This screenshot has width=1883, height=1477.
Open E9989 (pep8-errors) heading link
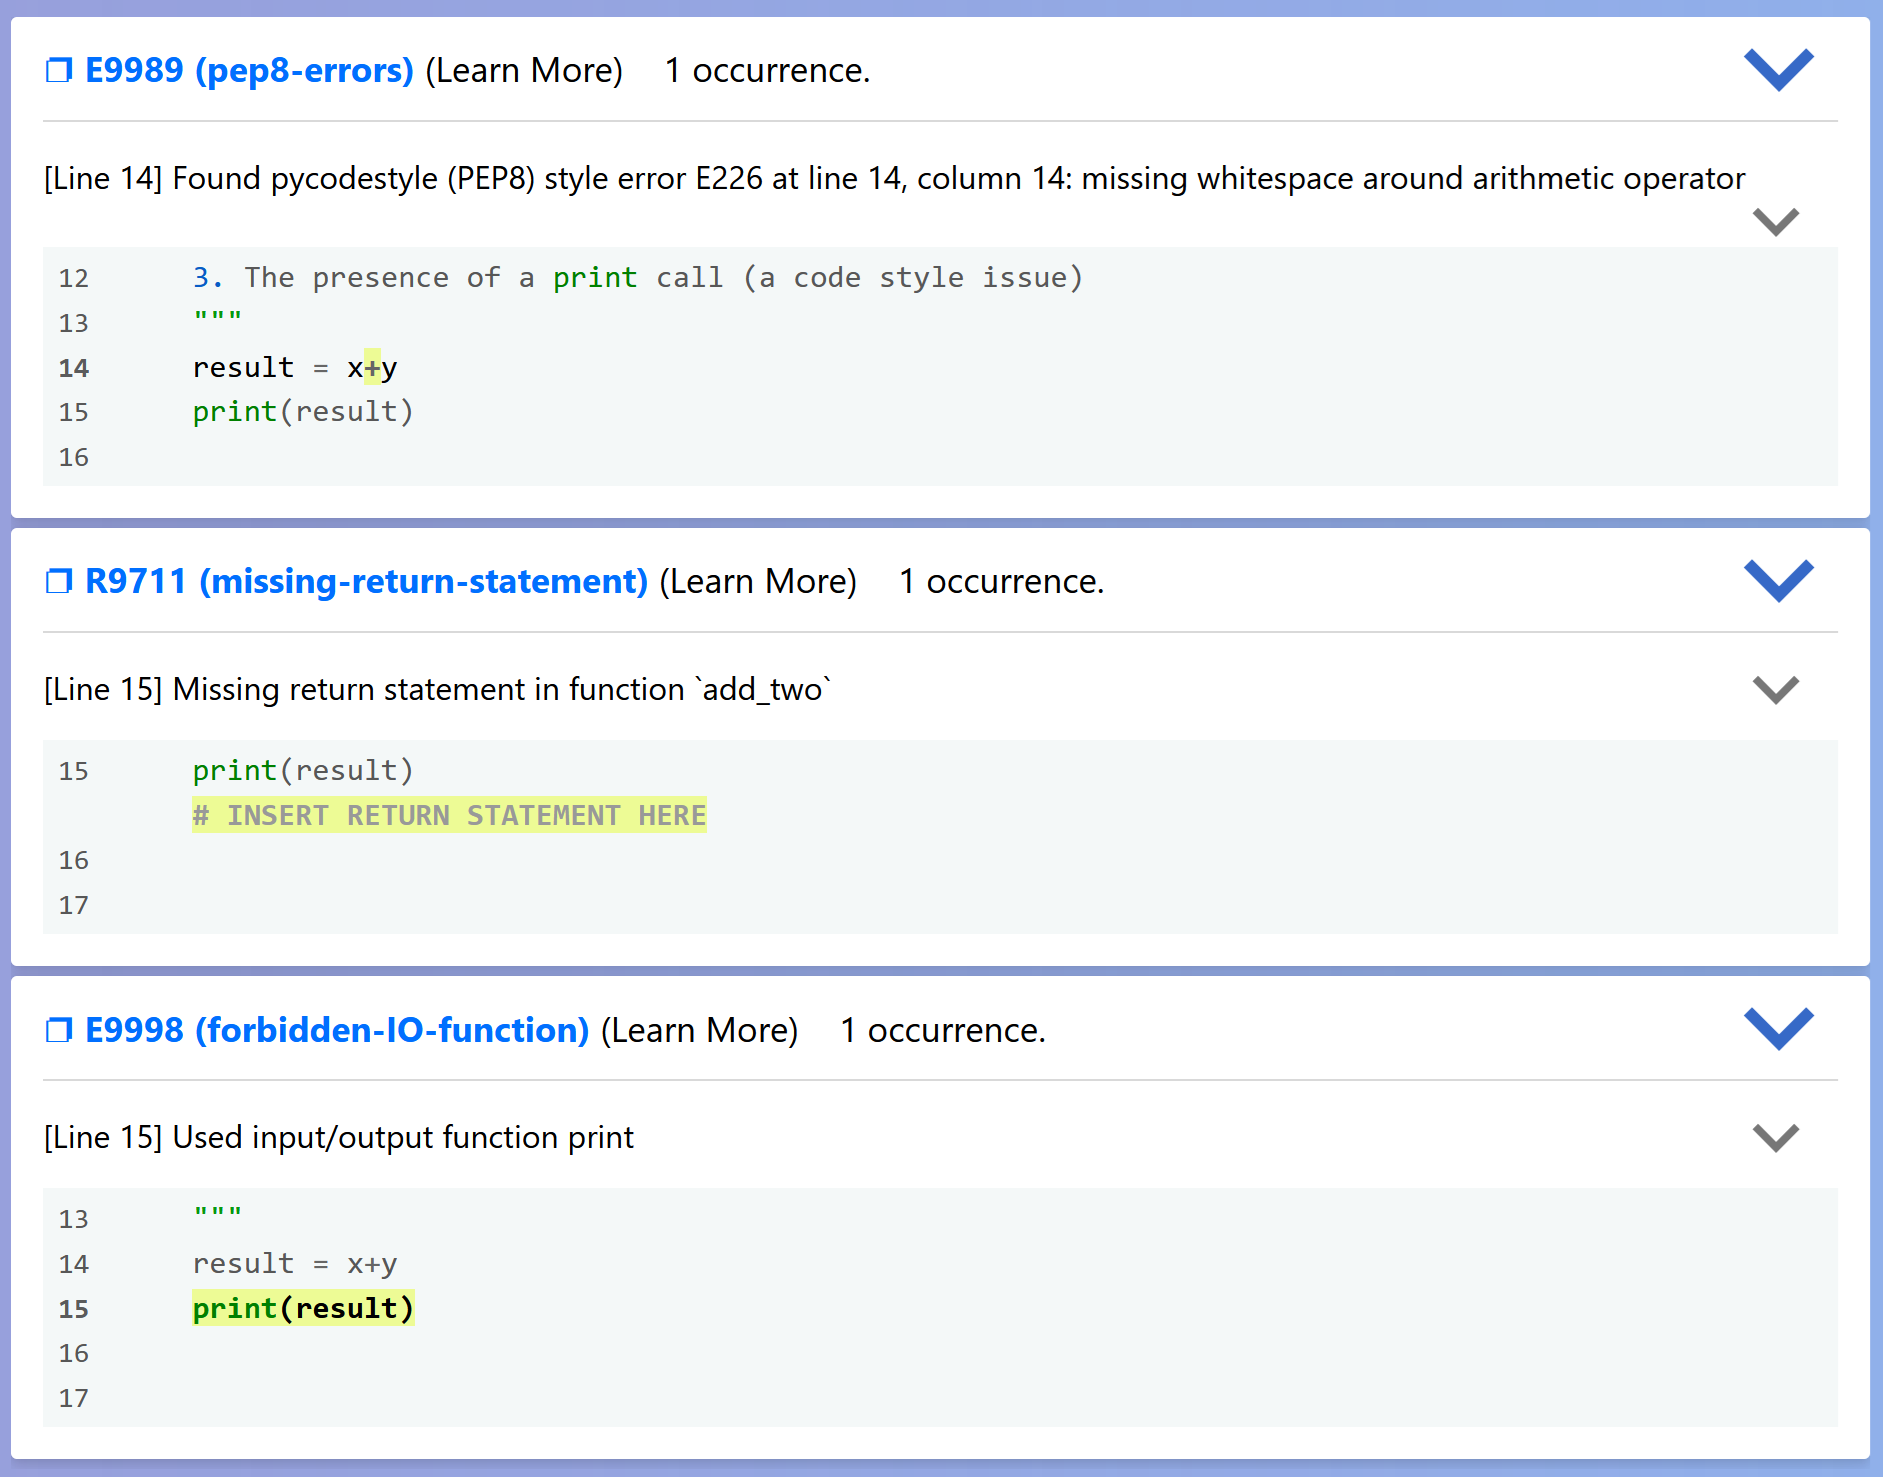(x=249, y=70)
